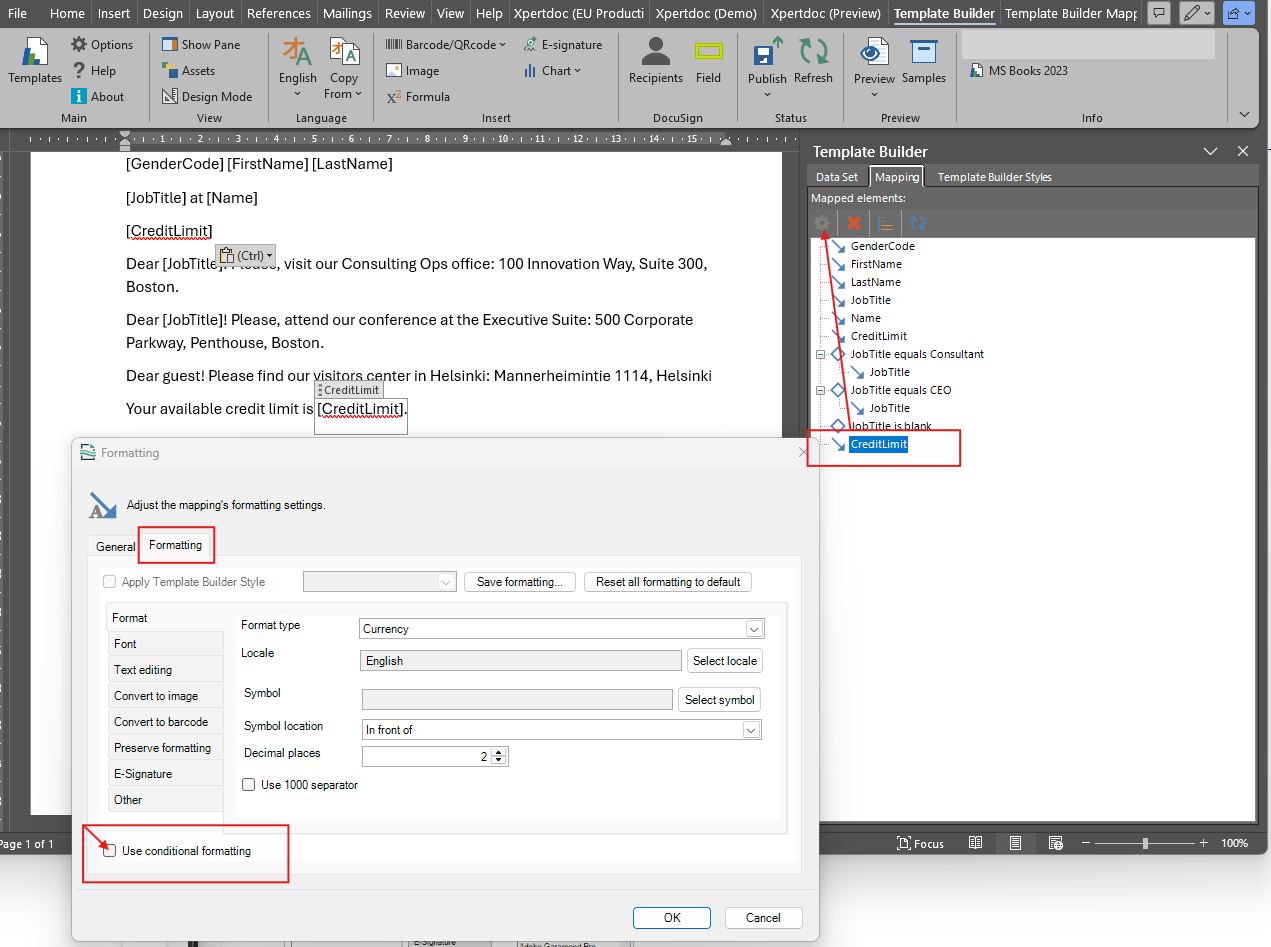Switch to Template Builder Styles tab

click(994, 177)
